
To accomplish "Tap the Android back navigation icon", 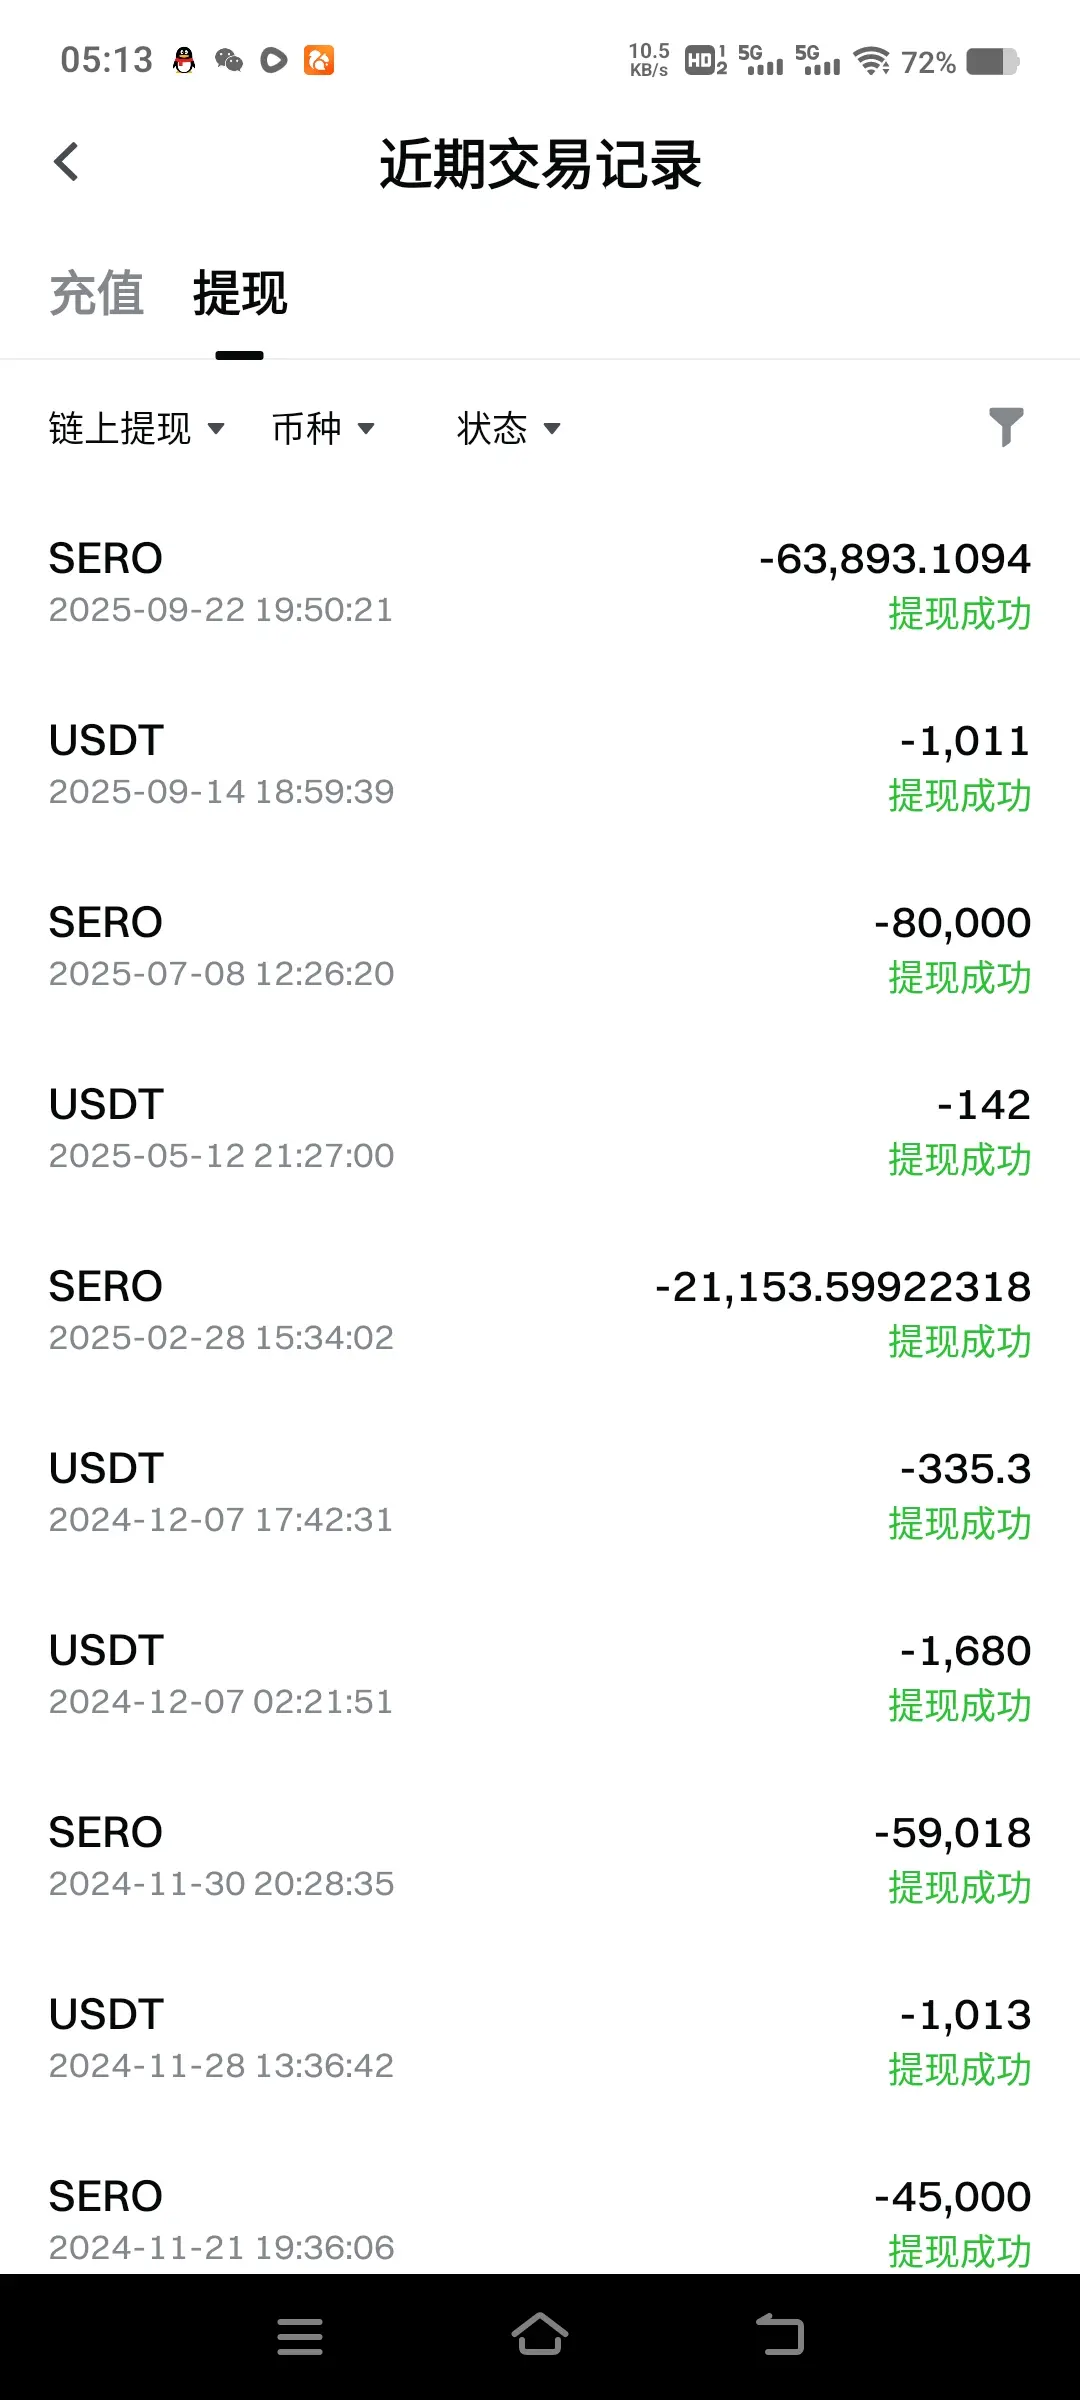I will (x=781, y=2335).
